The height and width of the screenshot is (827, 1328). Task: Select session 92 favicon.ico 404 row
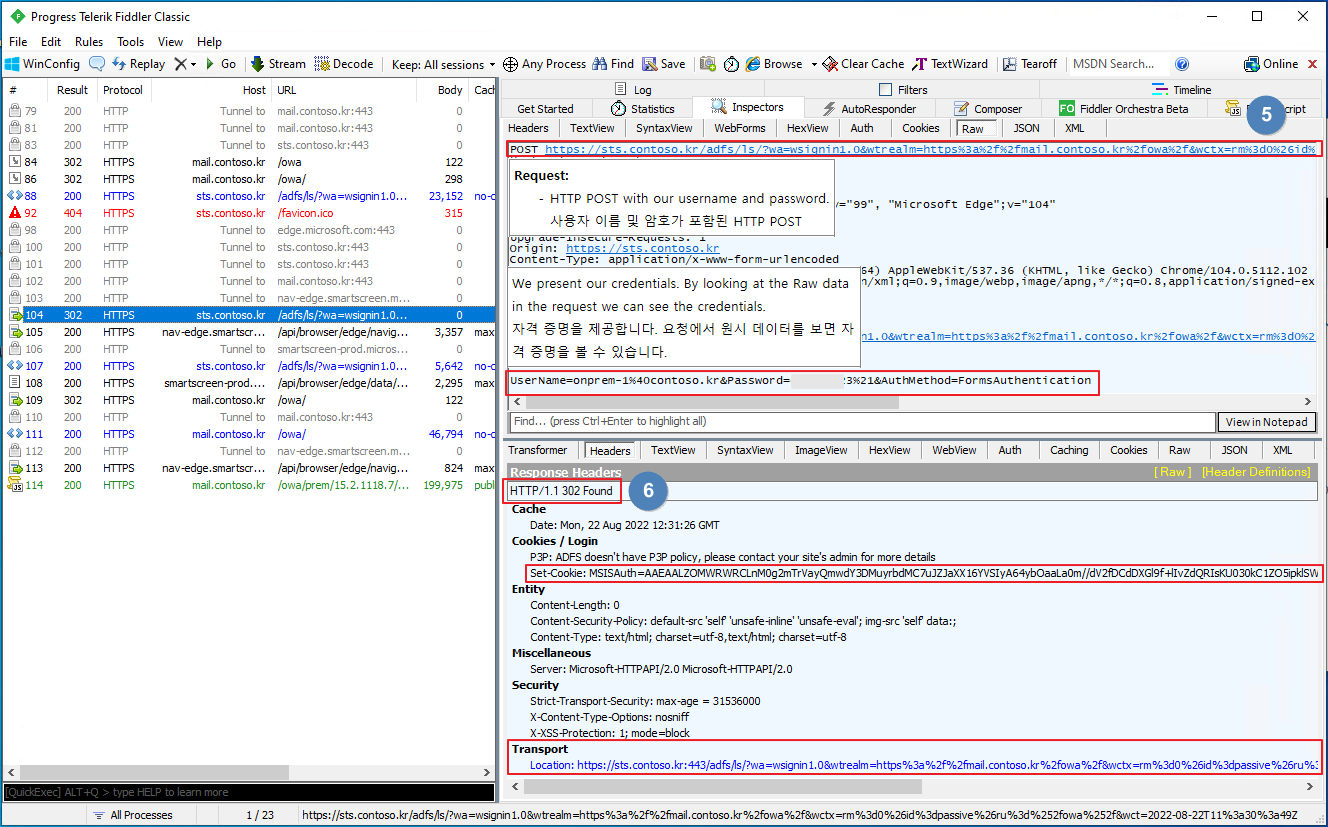click(x=249, y=213)
